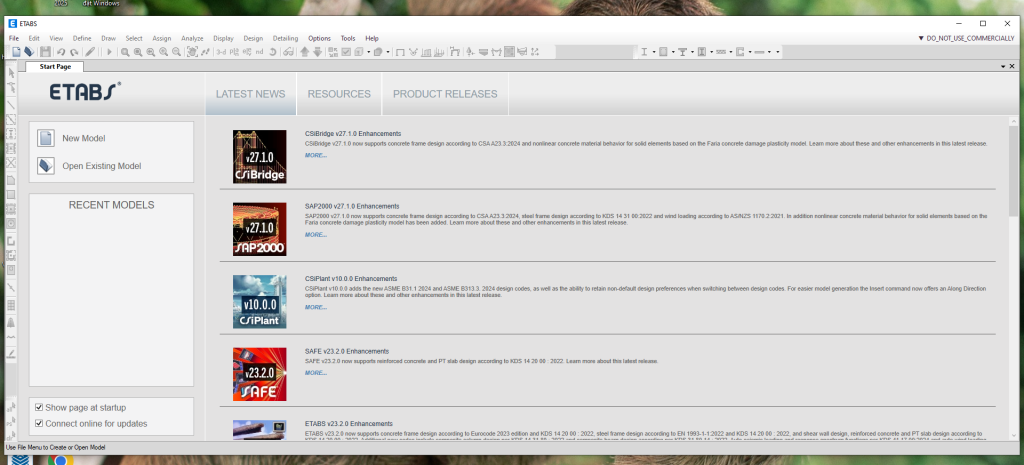Image resolution: width=1024 pixels, height=465 pixels.
Task: Expand dropdown arrow beside the 'sss' toolbar icon
Action: click(x=731, y=52)
